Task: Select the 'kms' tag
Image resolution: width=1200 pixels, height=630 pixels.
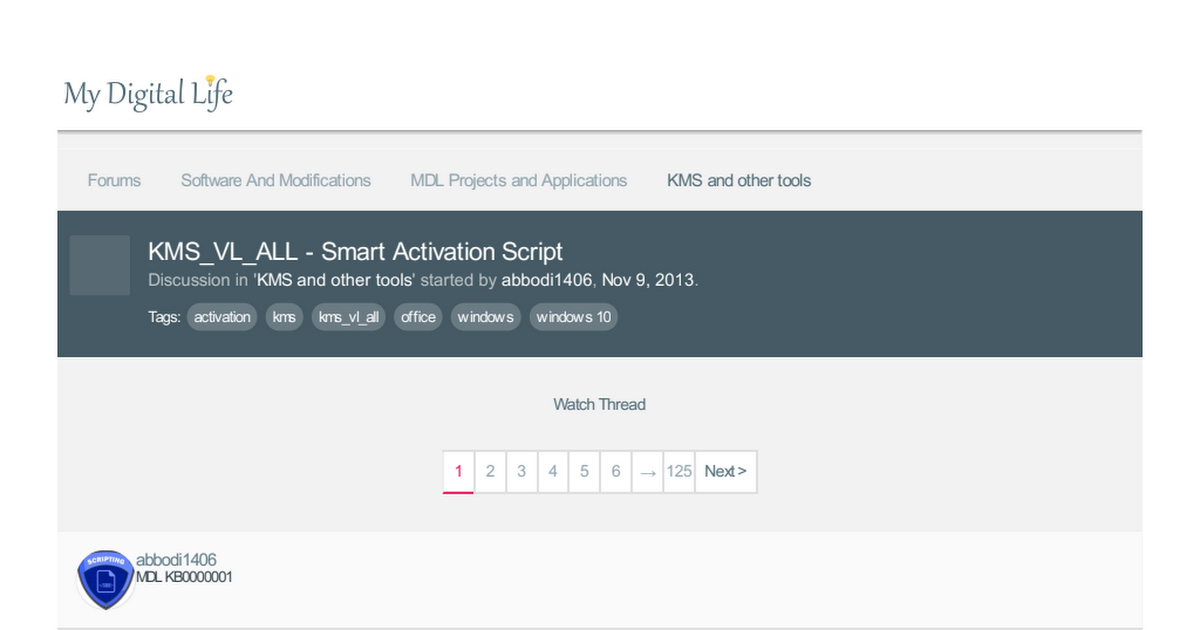Action: [284, 317]
